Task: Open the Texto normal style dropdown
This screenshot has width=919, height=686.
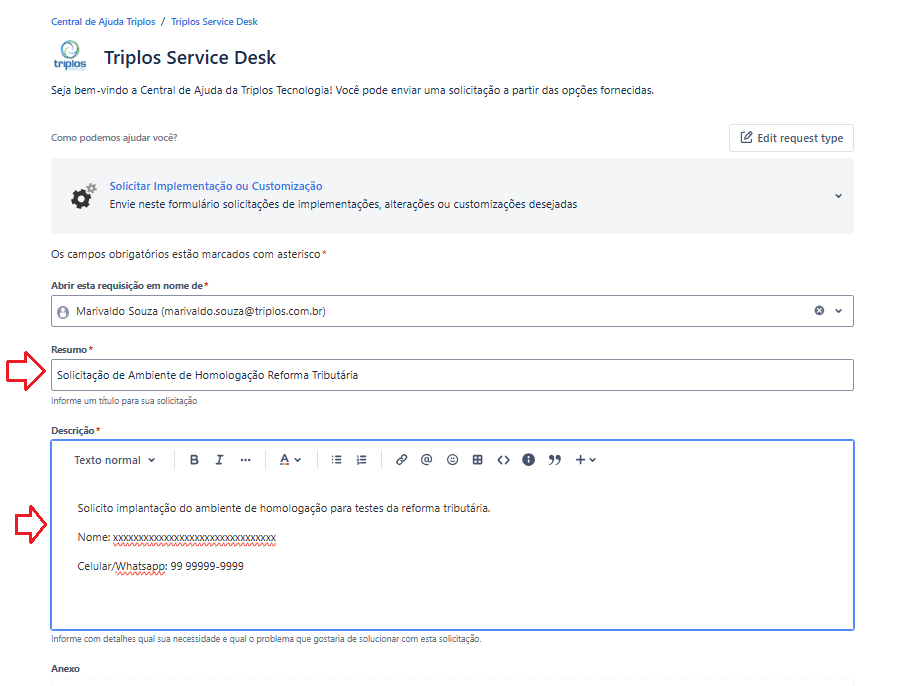Action: click(x=115, y=460)
